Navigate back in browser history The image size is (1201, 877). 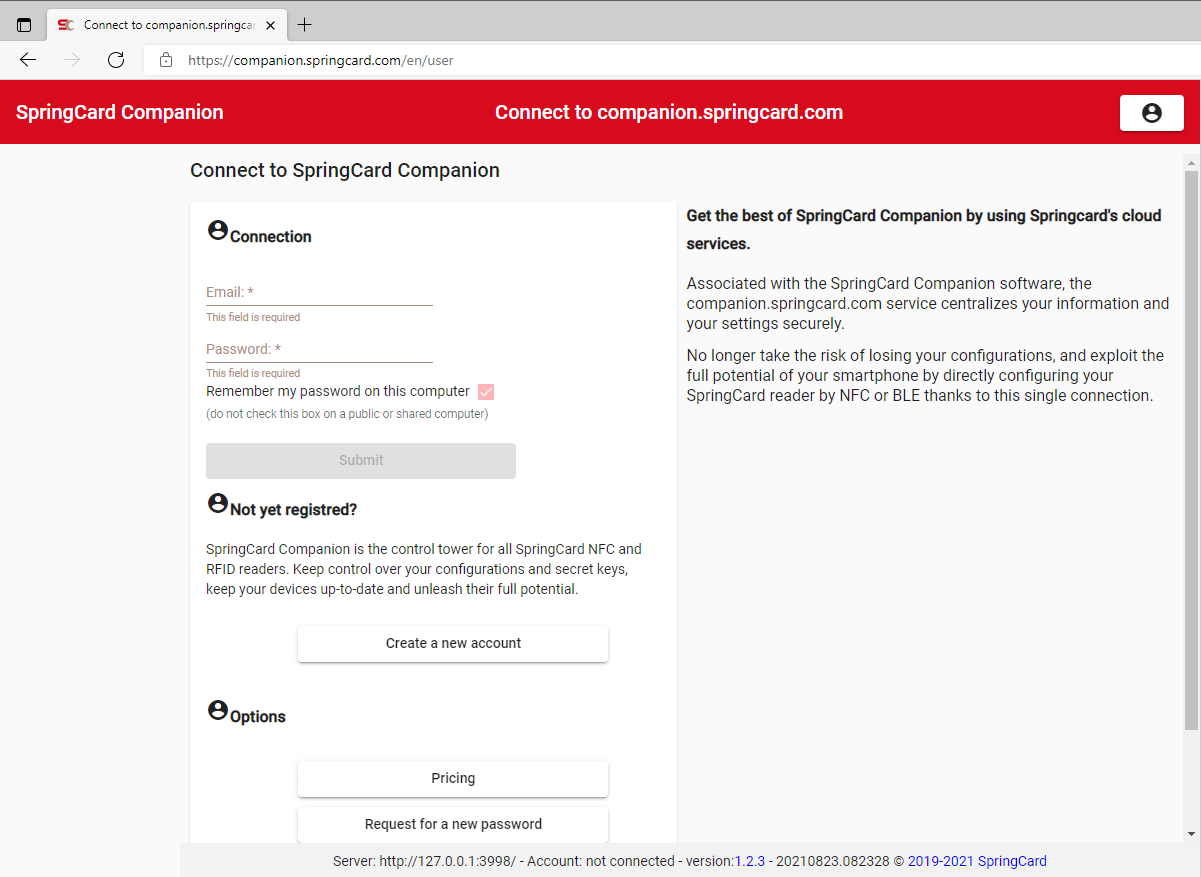pyautogui.click(x=28, y=59)
